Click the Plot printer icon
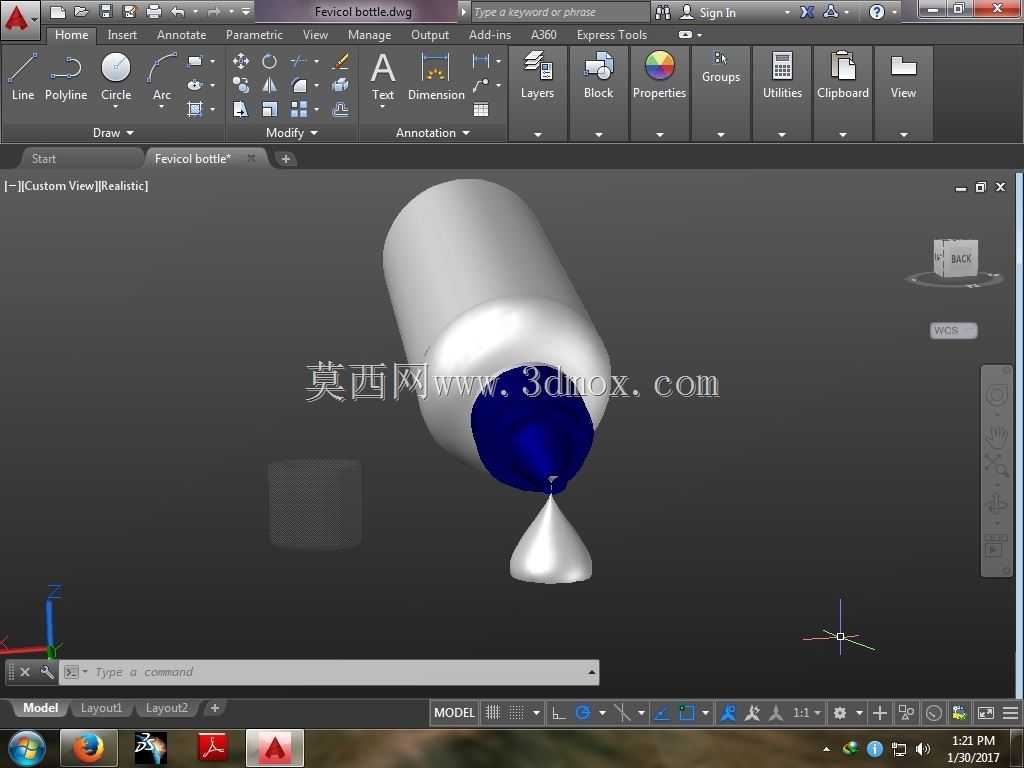The image size is (1024, 768). [x=153, y=11]
